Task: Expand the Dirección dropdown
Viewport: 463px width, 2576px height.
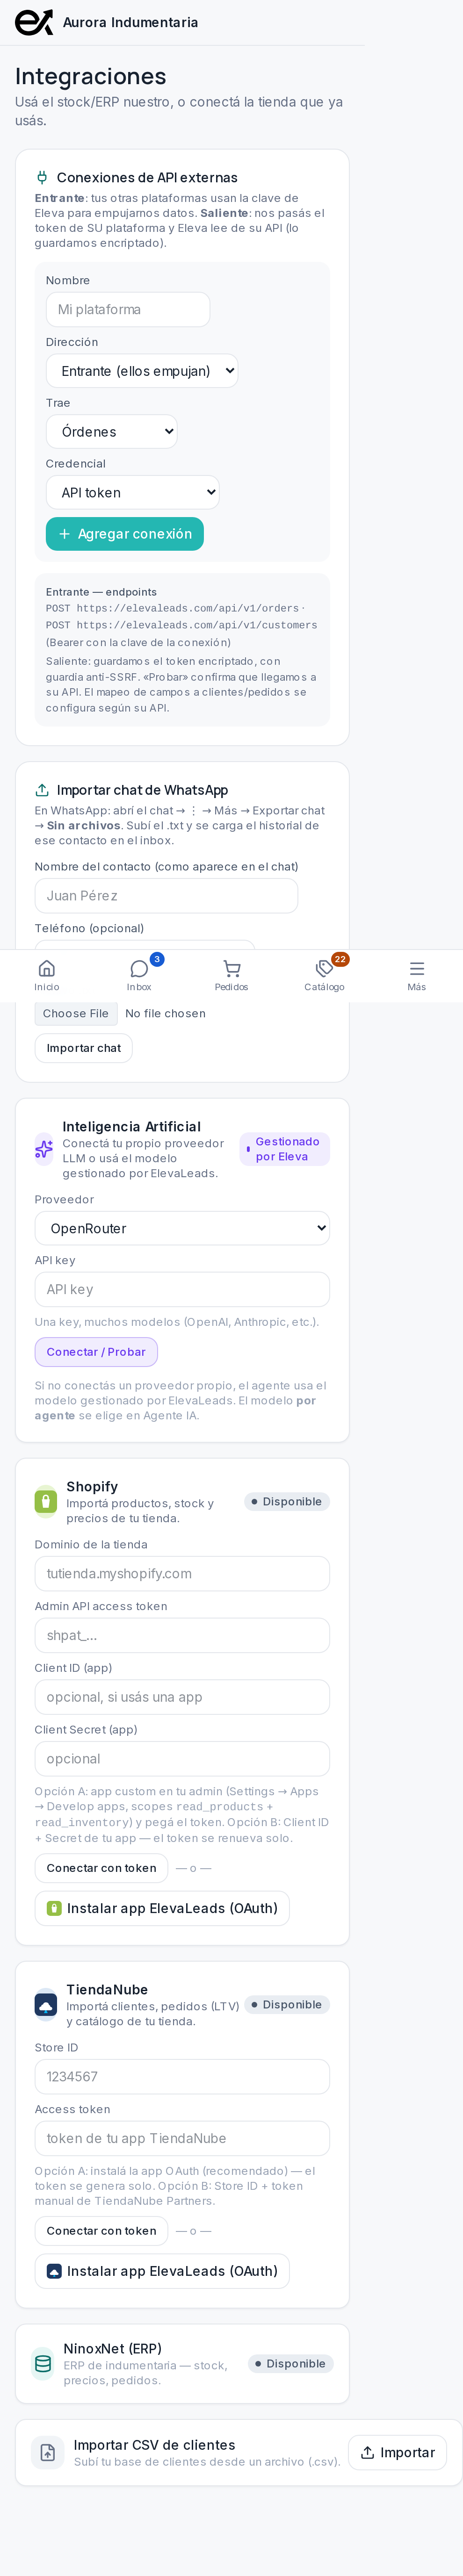Action: click(x=142, y=371)
